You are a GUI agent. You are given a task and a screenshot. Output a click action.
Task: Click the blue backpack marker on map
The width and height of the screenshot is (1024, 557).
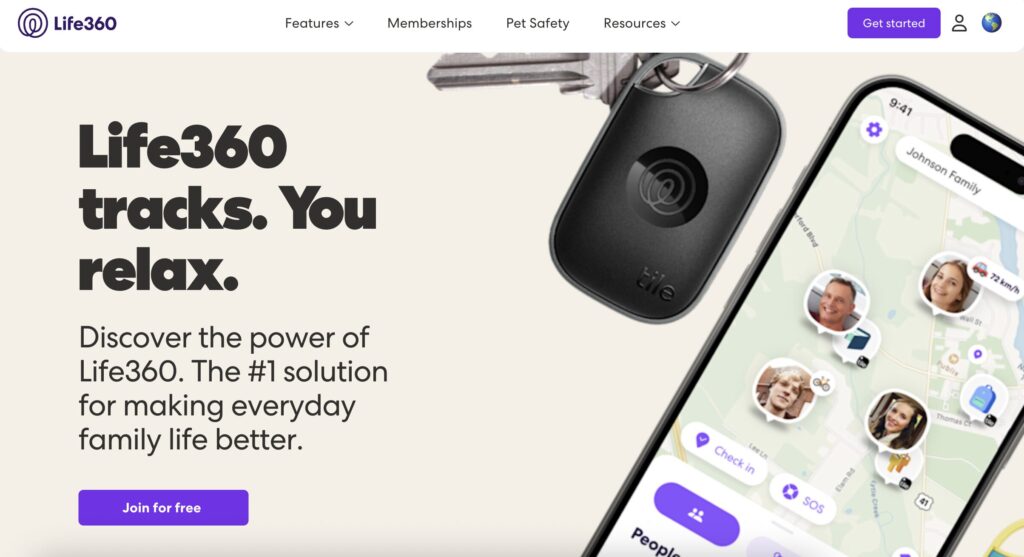tap(982, 397)
